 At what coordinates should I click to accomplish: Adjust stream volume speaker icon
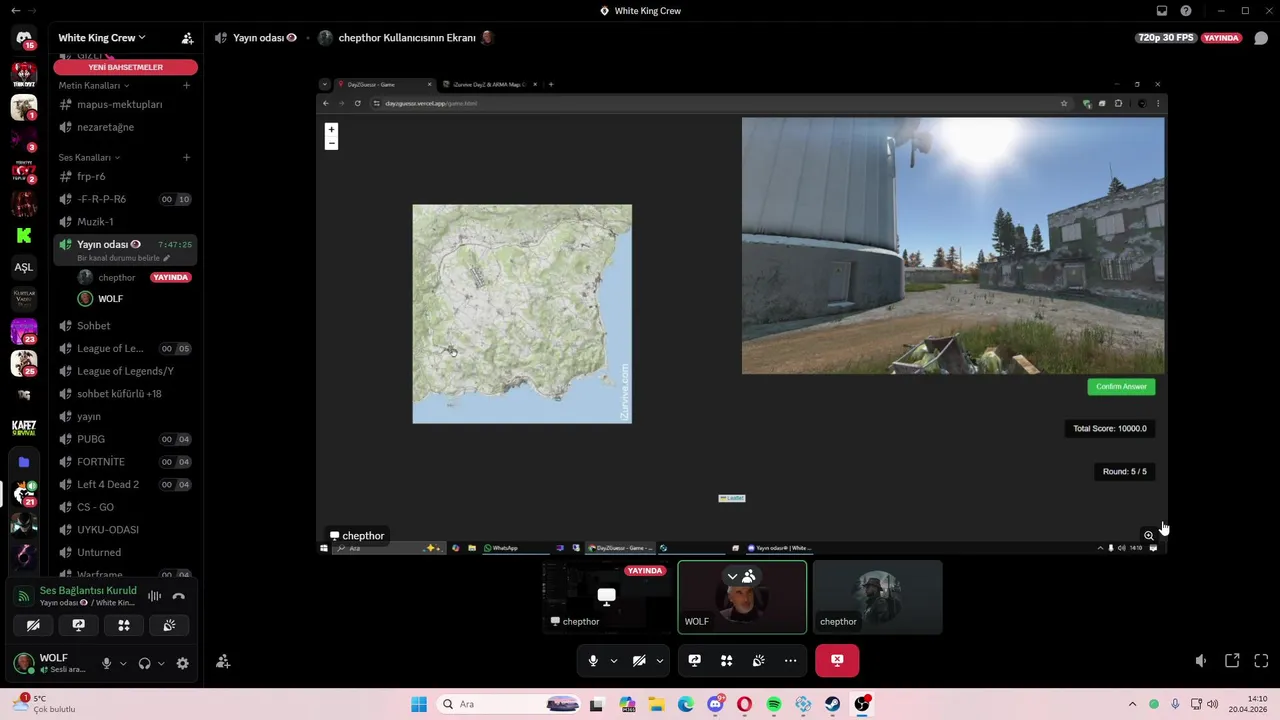1201,660
